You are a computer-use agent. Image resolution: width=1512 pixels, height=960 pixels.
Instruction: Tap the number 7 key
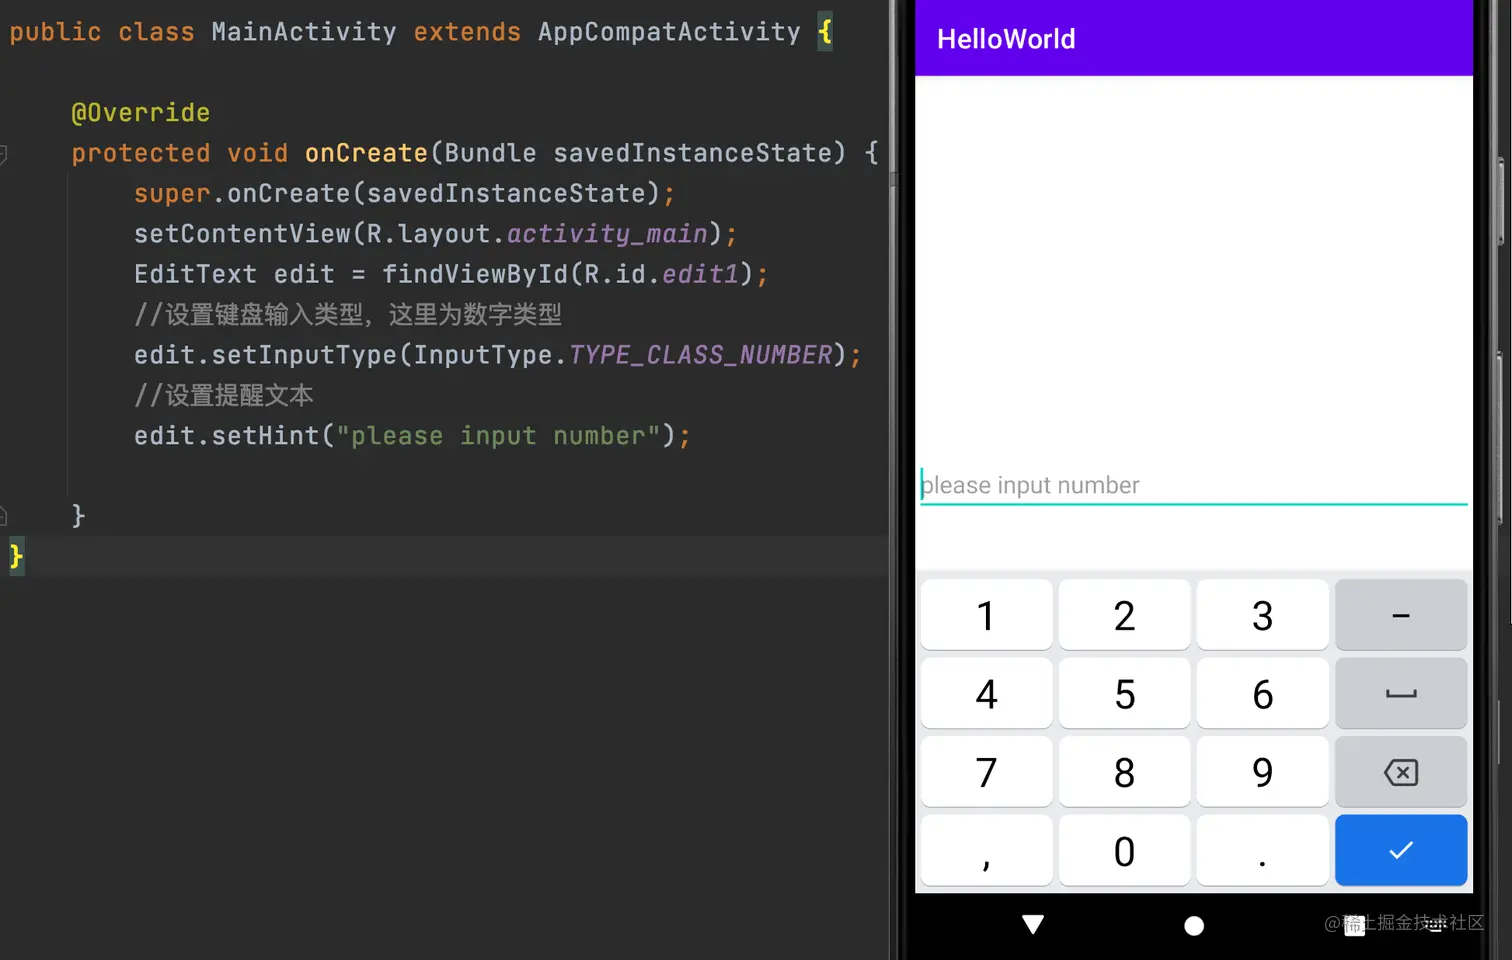click(986, 772)
